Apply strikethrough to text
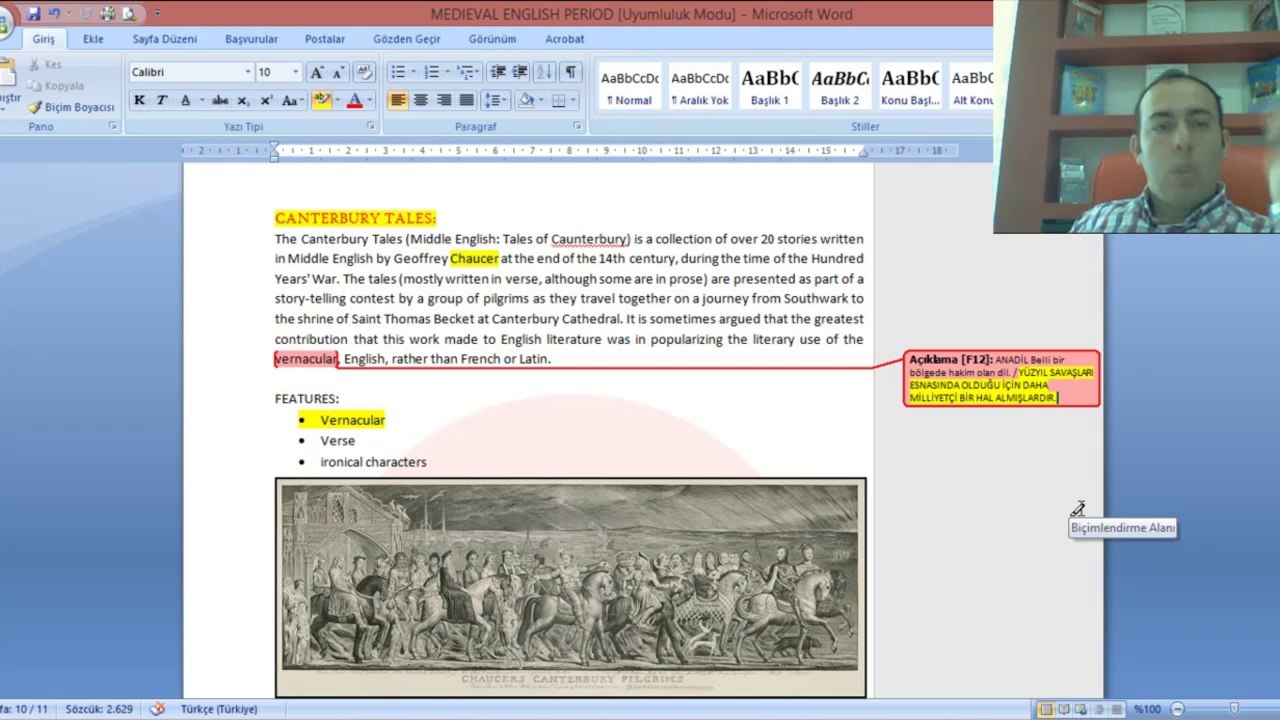Screen dimensions: 1280x720 coord(220,100)
